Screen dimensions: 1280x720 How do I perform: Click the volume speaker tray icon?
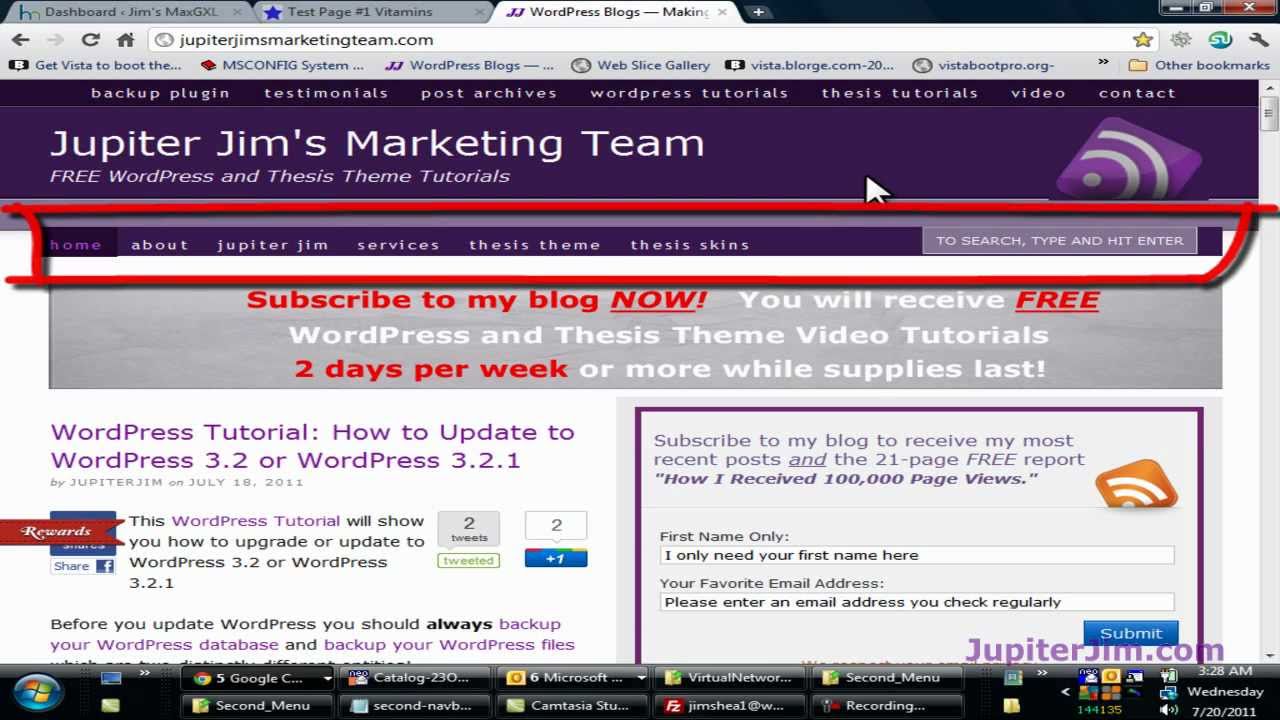click(x=1167, y=709)
